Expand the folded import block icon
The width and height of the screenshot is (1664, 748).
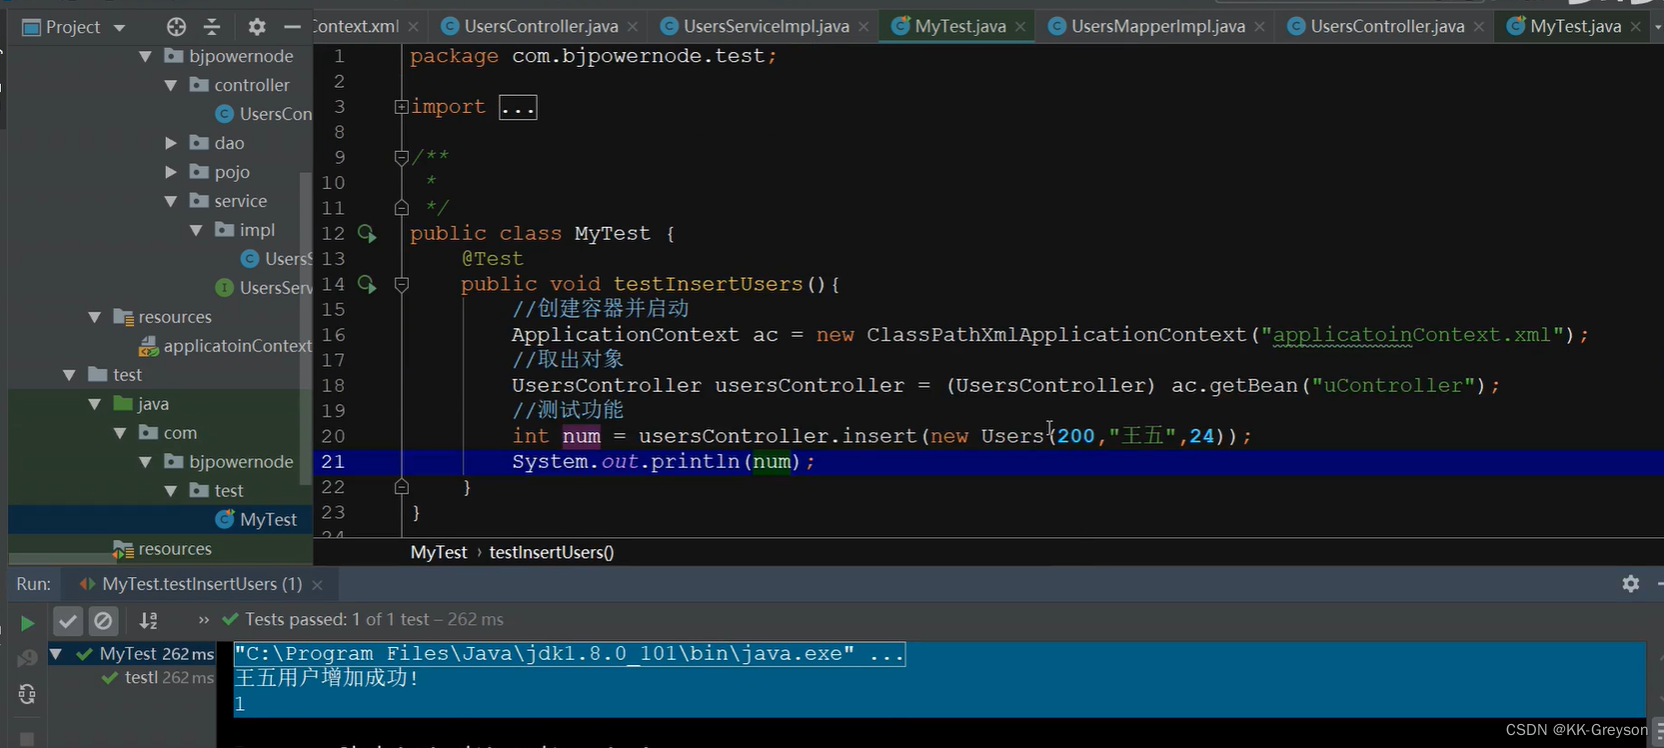[x=401, y=107]
